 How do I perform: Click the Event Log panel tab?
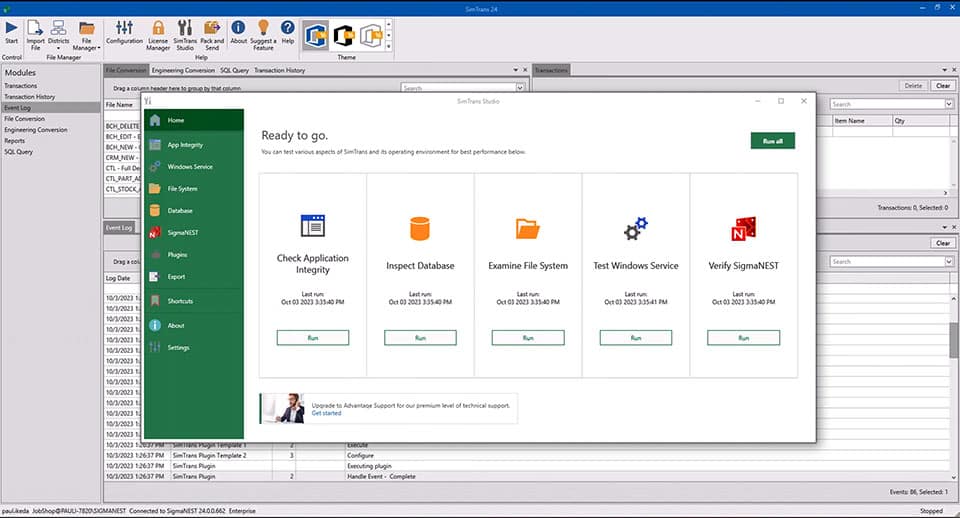pyautogui.click(x=119, y=228)
